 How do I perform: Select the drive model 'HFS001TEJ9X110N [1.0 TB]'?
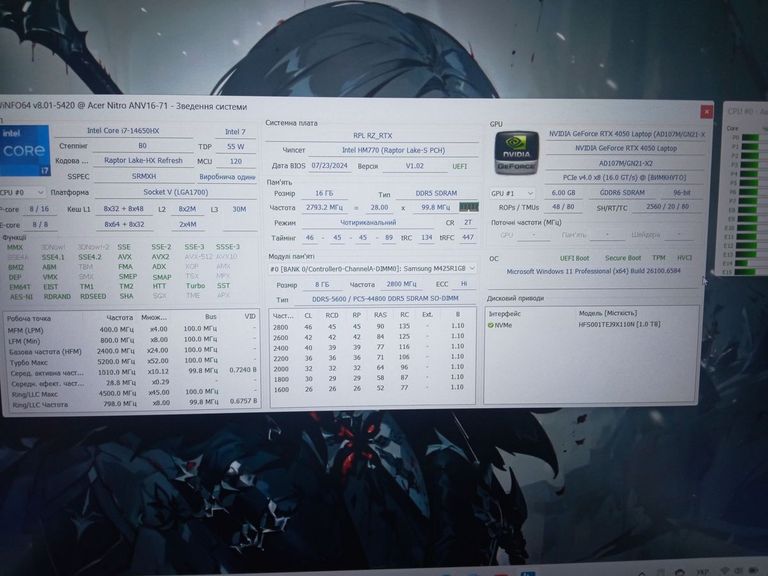[x=619, y=324]
